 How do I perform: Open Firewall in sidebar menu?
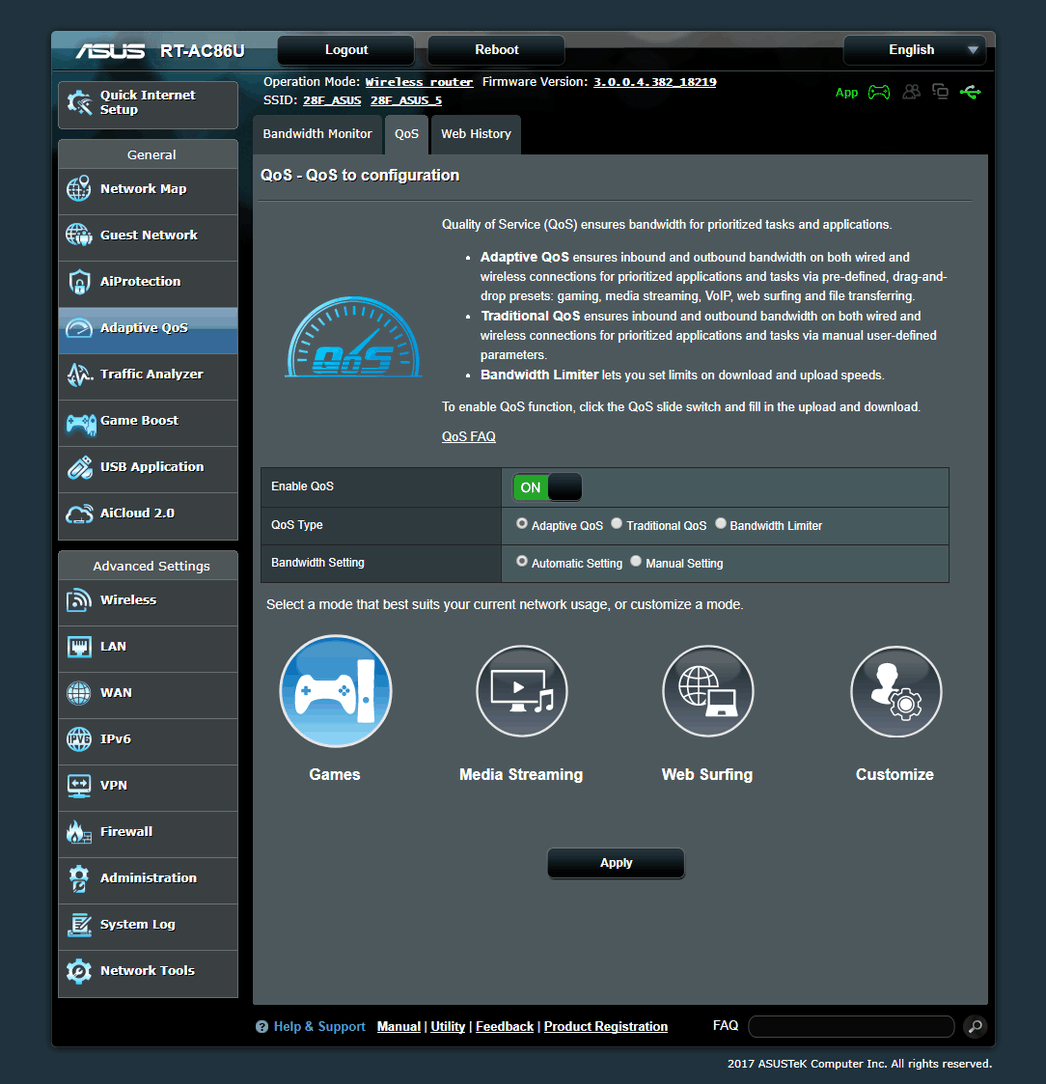tap(148, 832)
